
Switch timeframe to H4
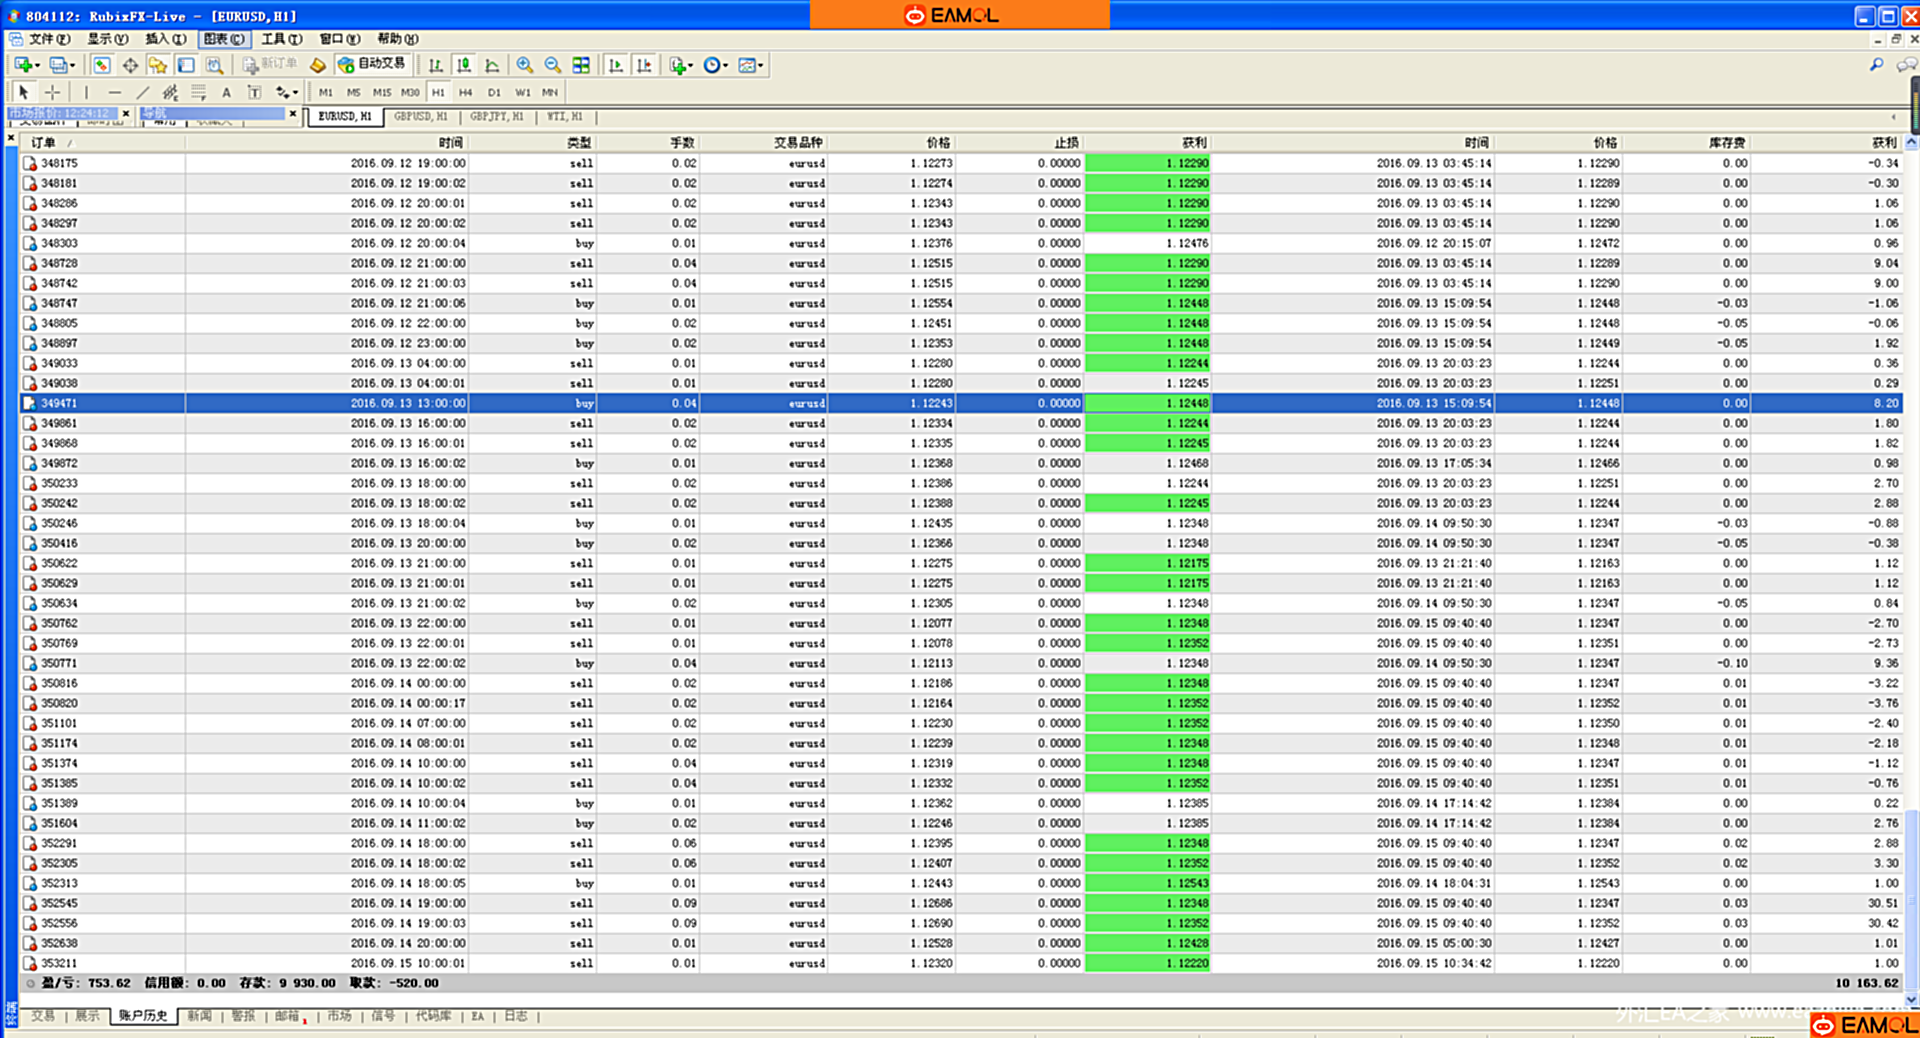click(465, 92)
